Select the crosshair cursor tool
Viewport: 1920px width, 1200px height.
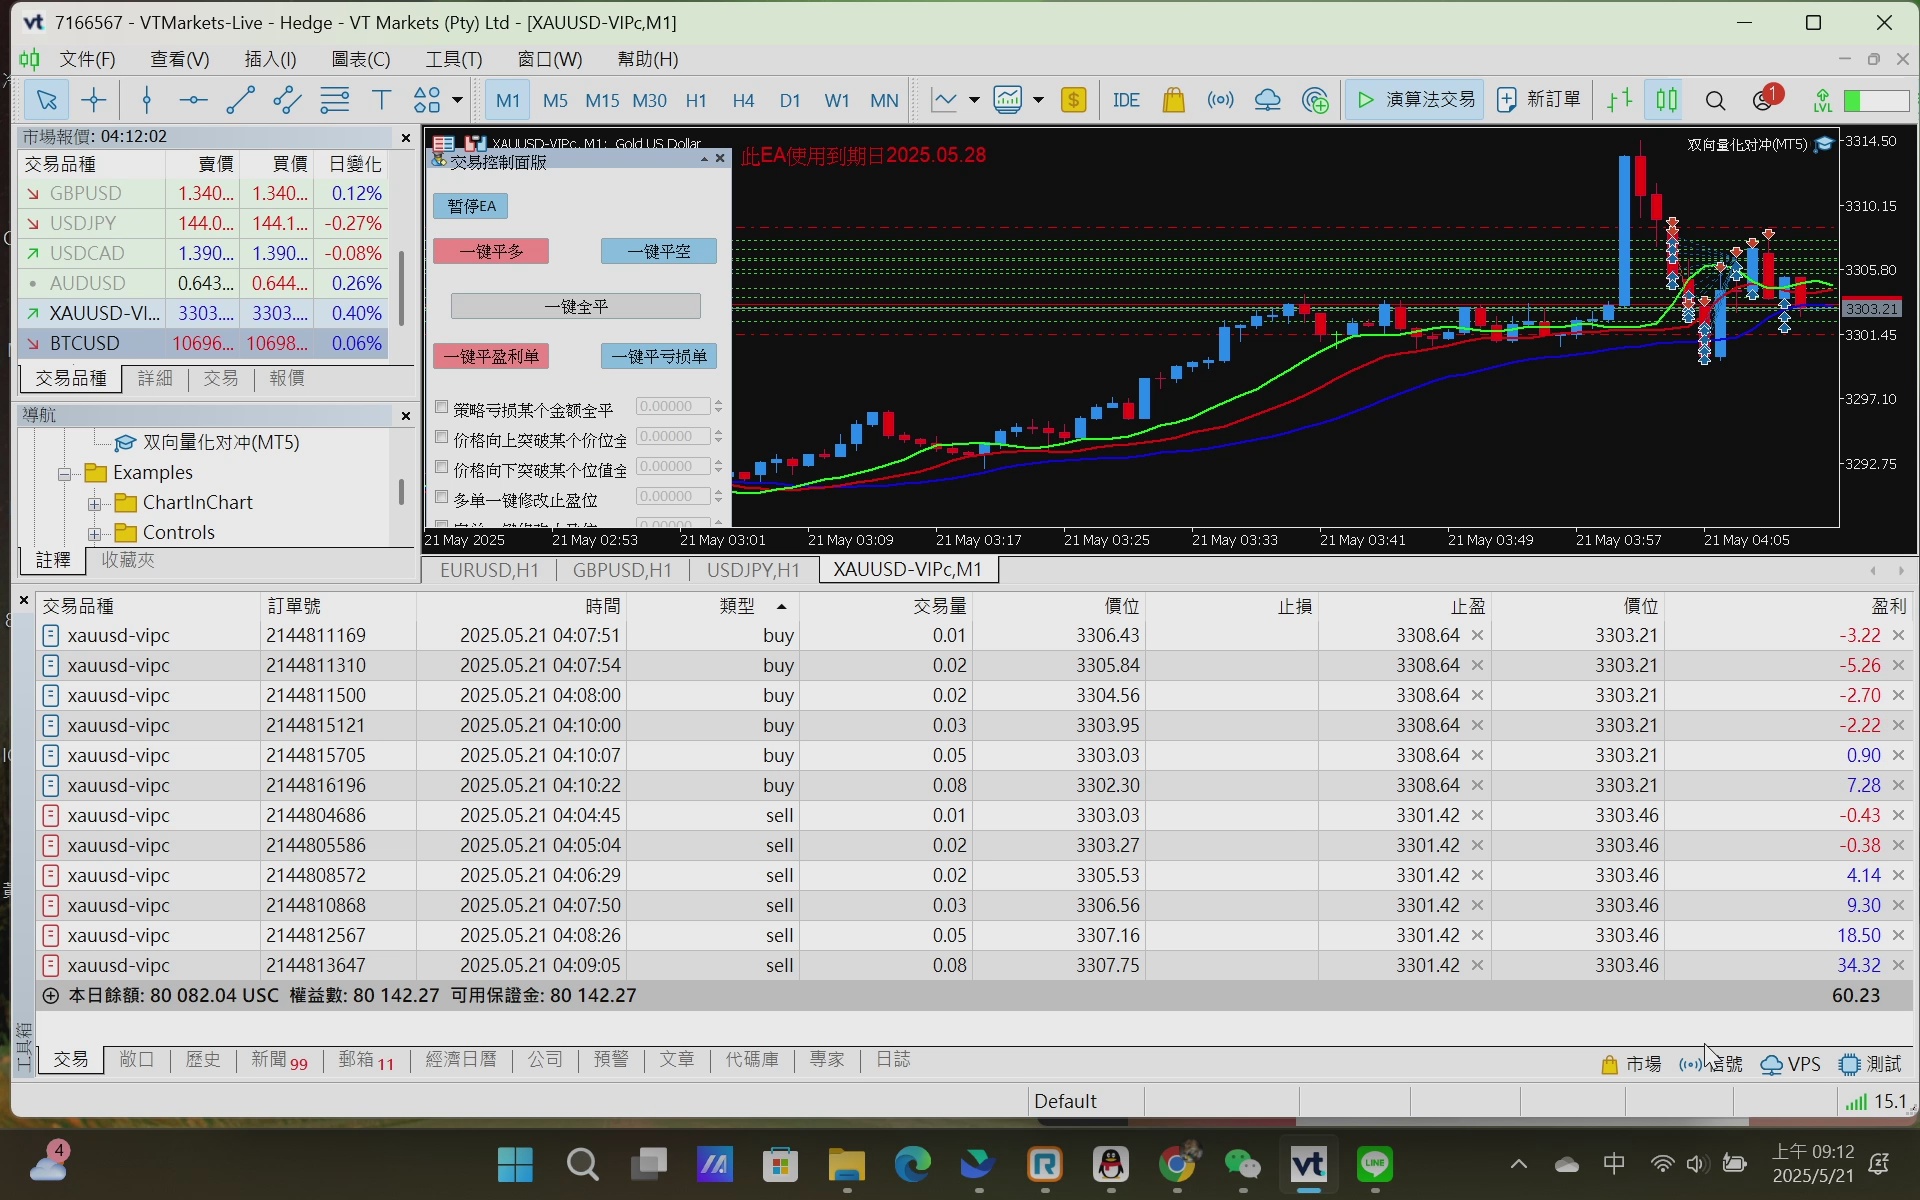94,100
